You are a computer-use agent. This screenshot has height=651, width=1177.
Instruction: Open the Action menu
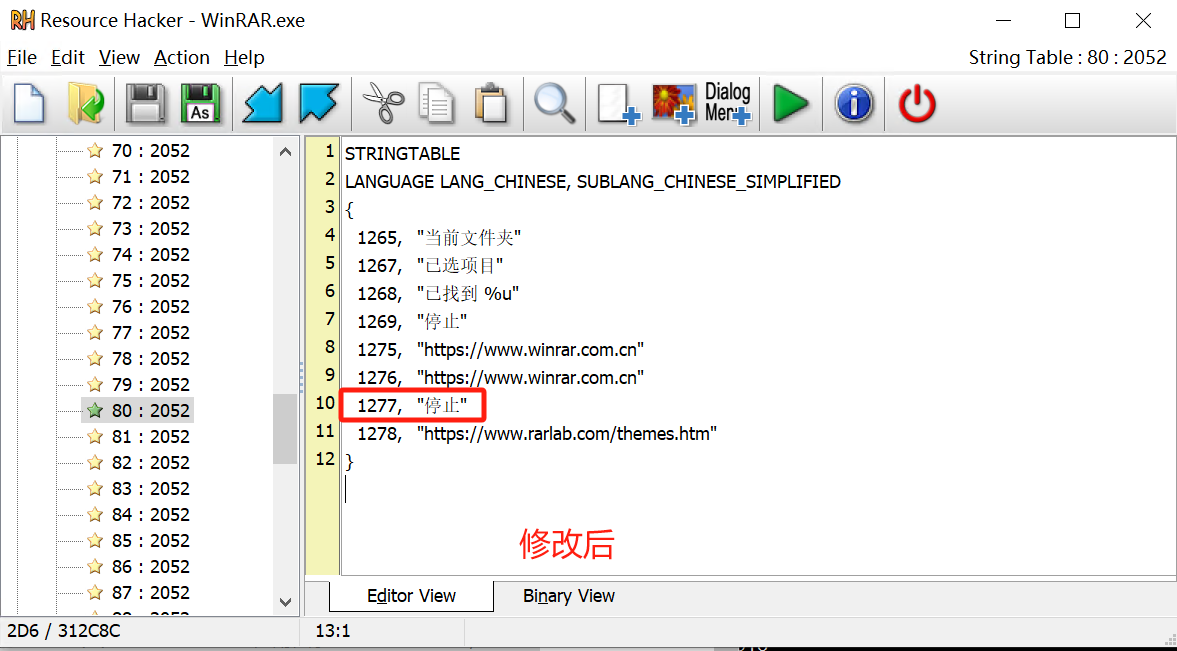(x=182, y=58)
